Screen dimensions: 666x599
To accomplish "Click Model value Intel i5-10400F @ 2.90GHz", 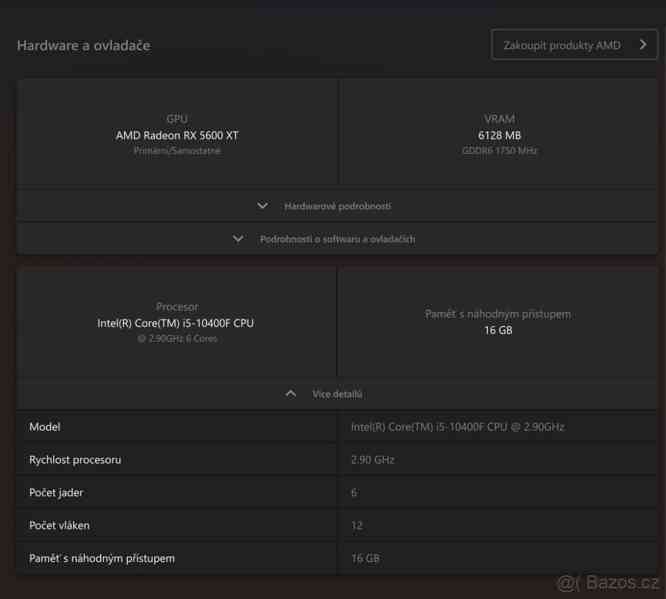I will tap(457, 427).
